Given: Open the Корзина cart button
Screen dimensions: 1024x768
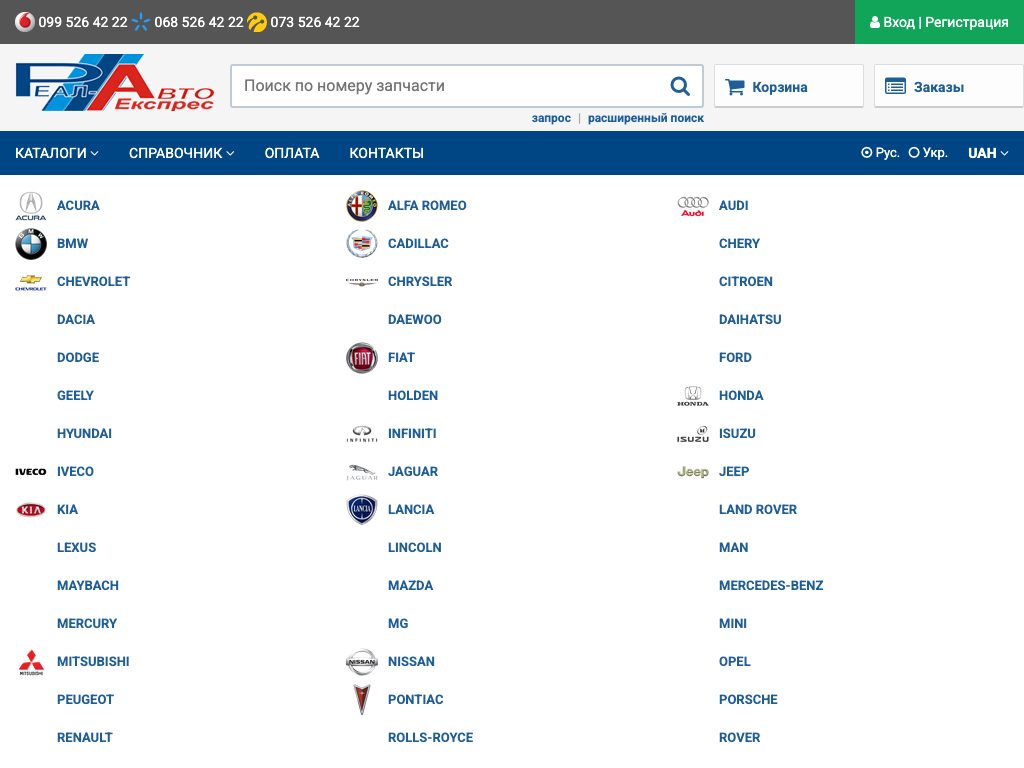Looking at the screenshot, I should point(789,86).
